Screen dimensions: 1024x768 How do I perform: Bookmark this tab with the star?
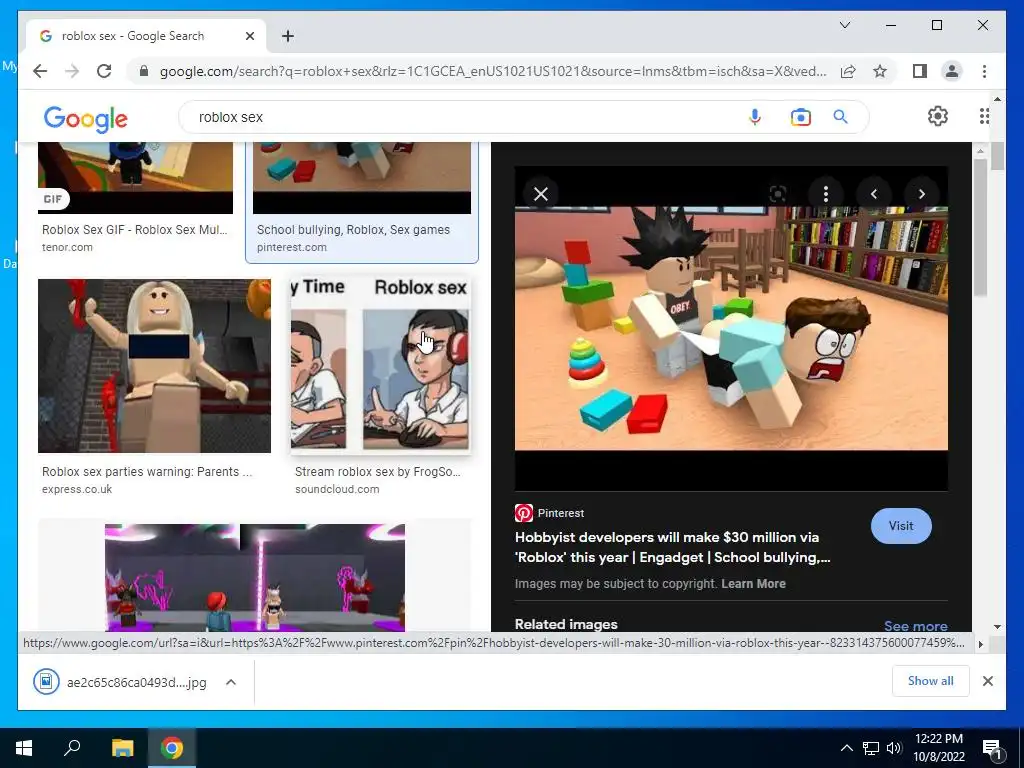880,71
